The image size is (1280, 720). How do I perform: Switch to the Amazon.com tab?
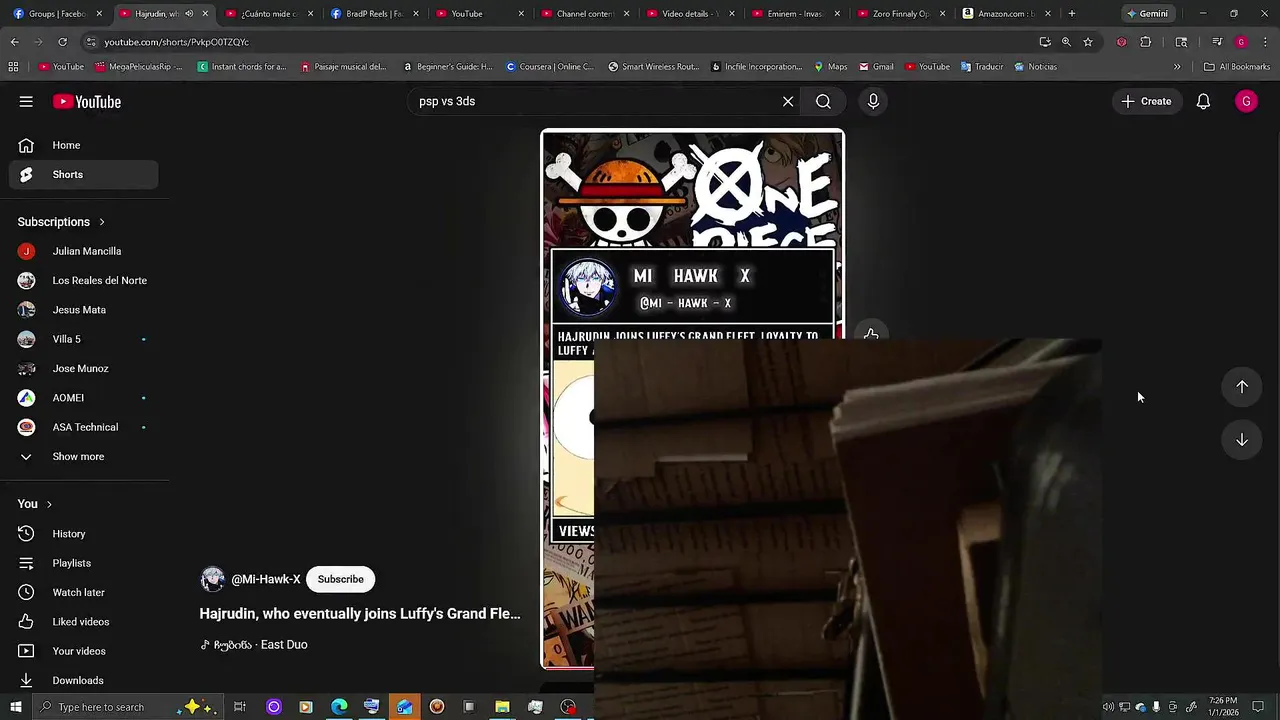tap(1004, 14)
